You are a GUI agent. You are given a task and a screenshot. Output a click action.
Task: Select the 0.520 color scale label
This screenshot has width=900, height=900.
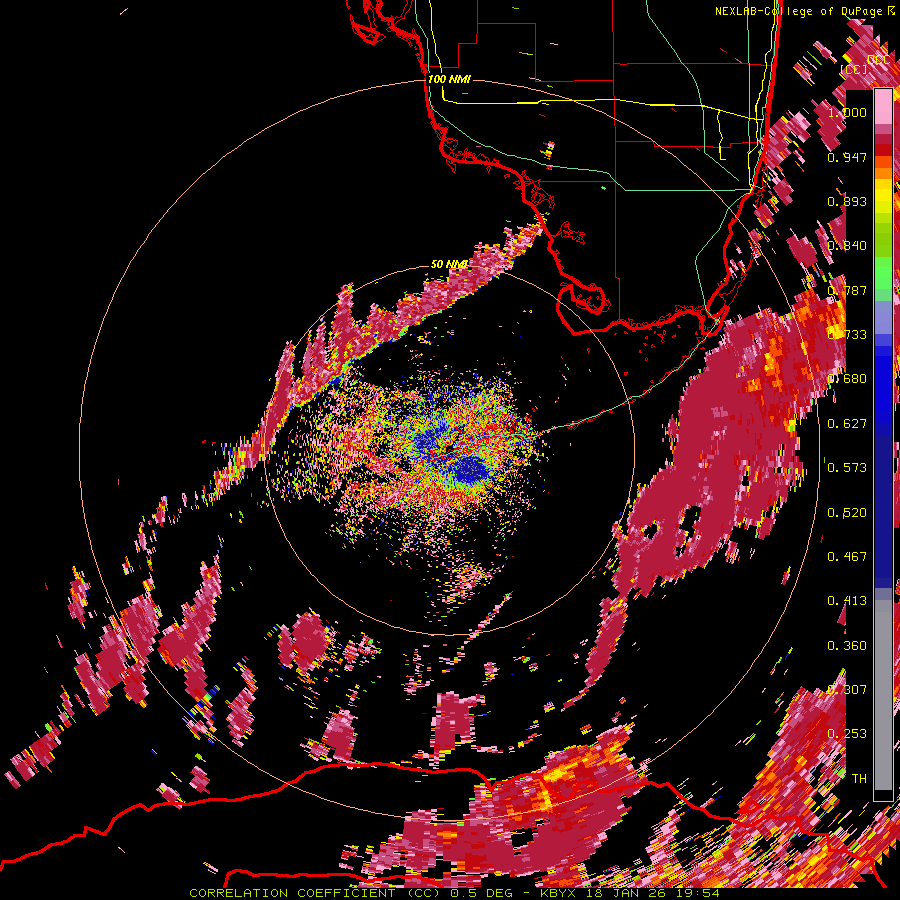click(847, 513)
